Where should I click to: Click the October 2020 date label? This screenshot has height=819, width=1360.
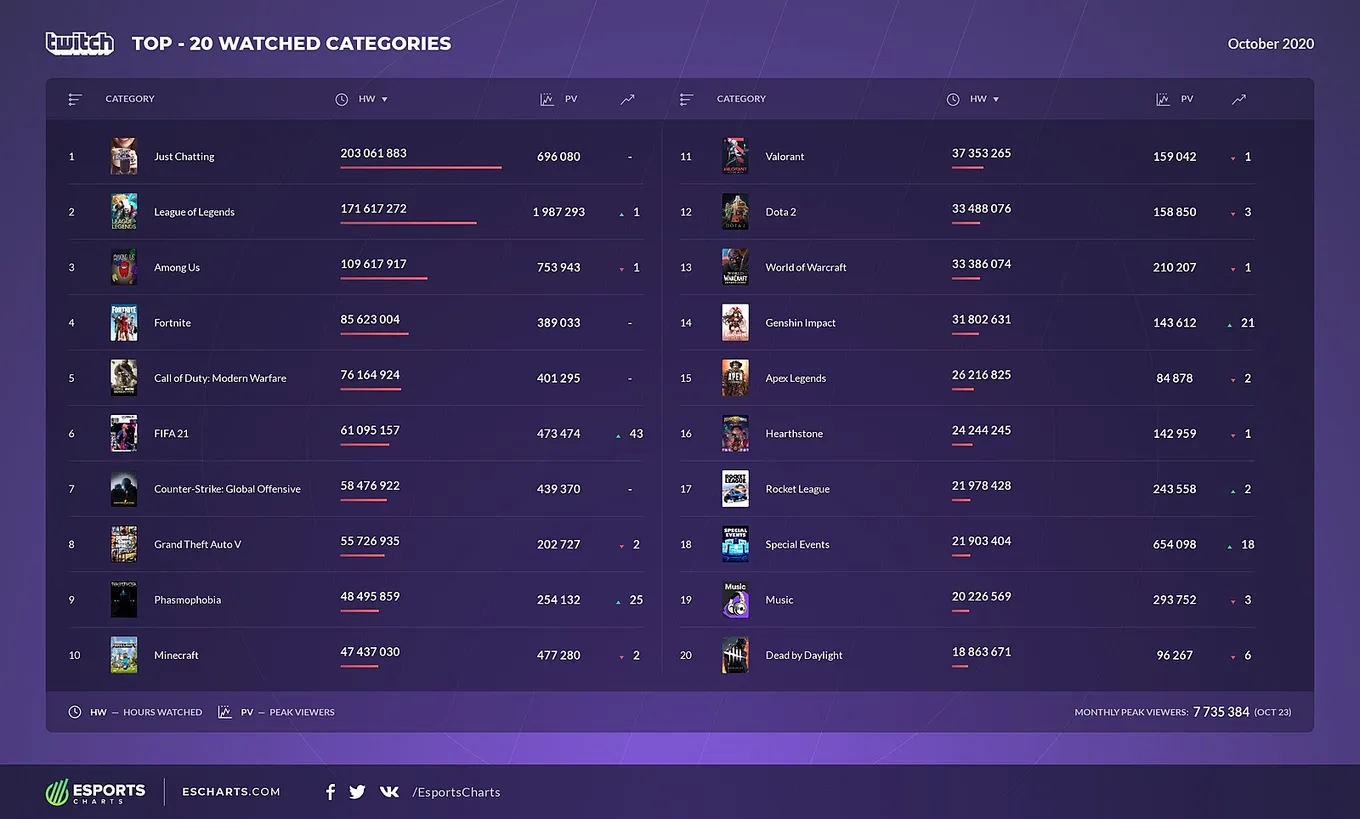click(x=1271, y=44)
